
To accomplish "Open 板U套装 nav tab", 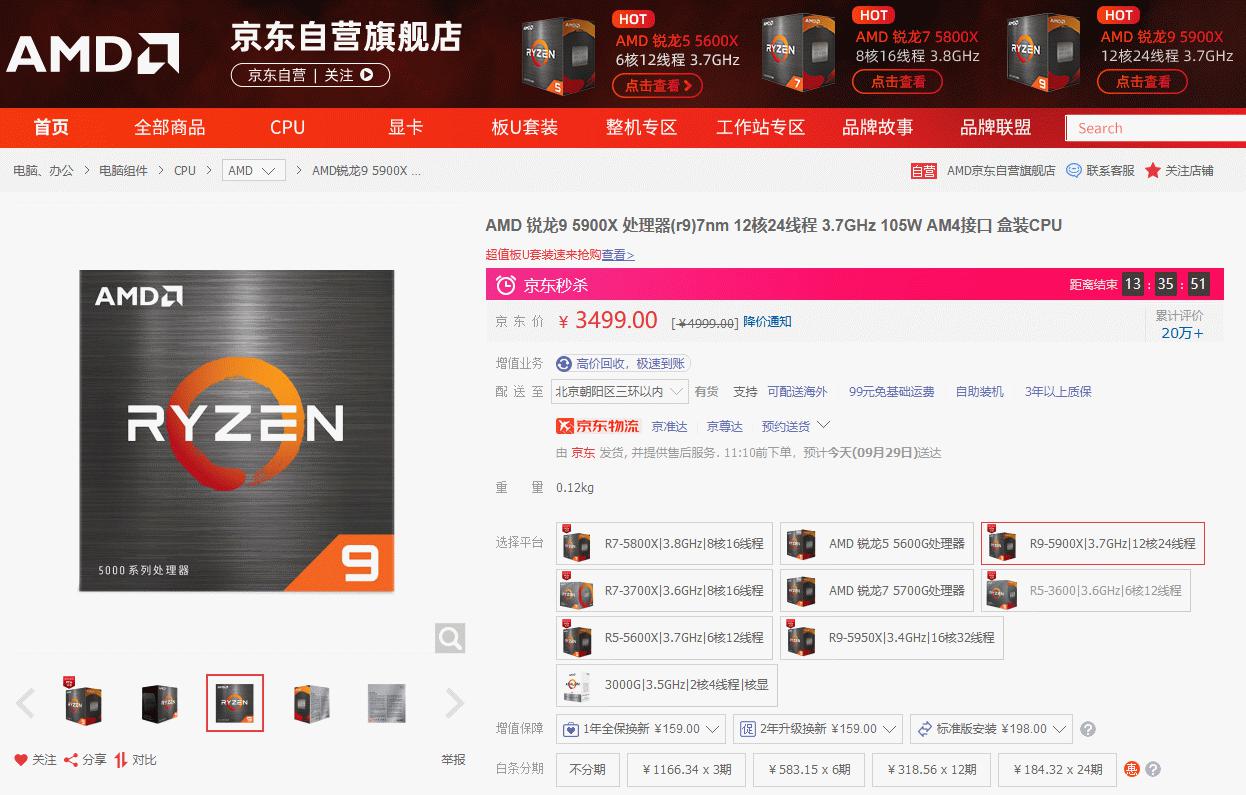I will click(525, 127).
